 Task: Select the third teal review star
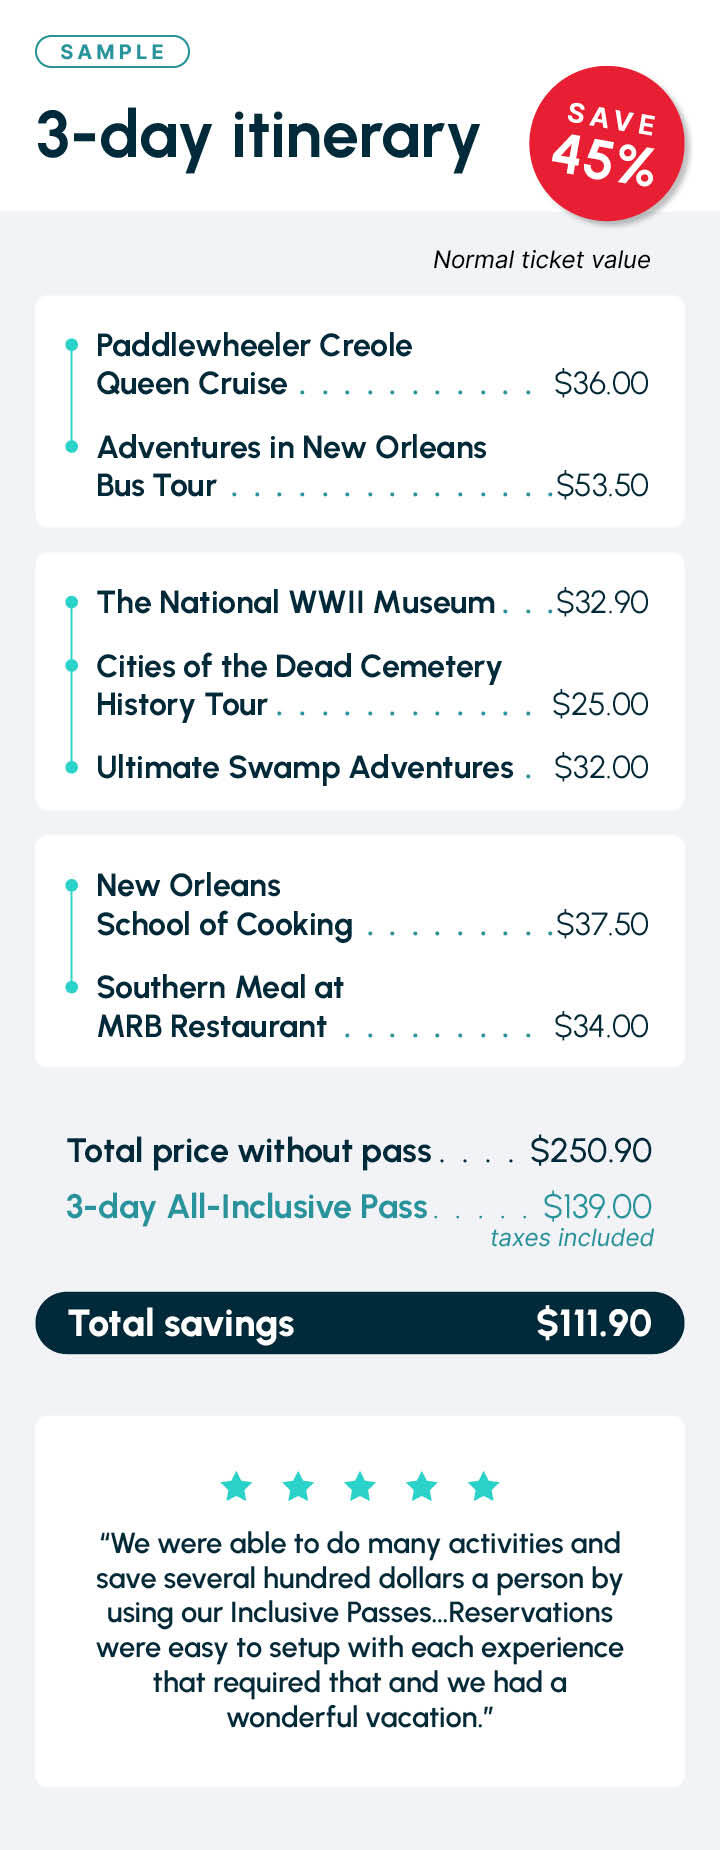pos(360,1486)
